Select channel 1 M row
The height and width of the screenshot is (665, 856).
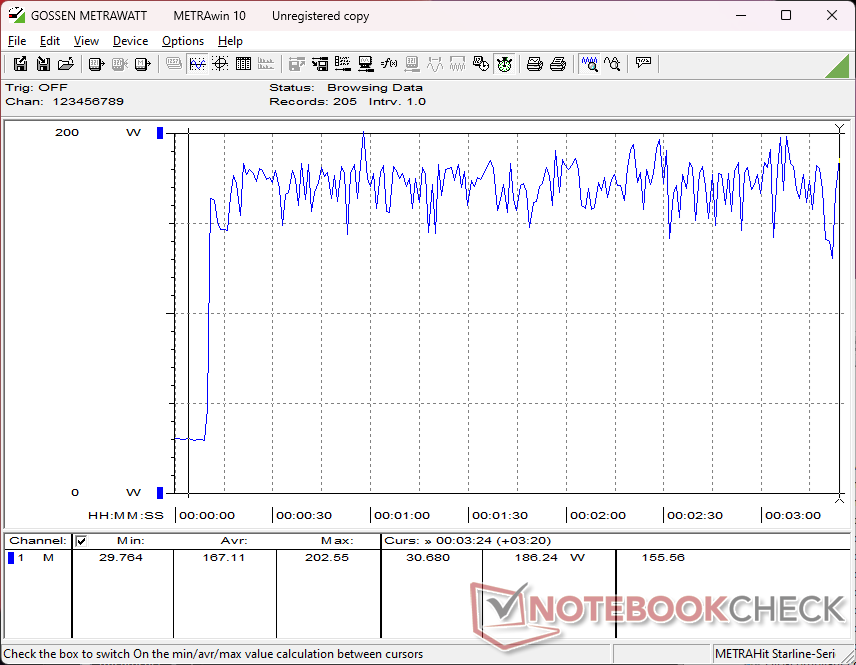point(35,558)
